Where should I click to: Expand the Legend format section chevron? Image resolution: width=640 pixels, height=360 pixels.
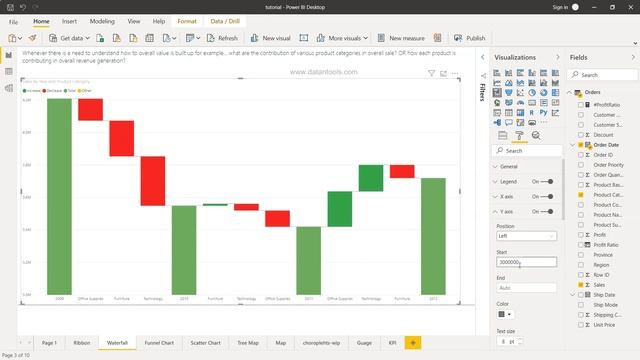click(495, 182)
